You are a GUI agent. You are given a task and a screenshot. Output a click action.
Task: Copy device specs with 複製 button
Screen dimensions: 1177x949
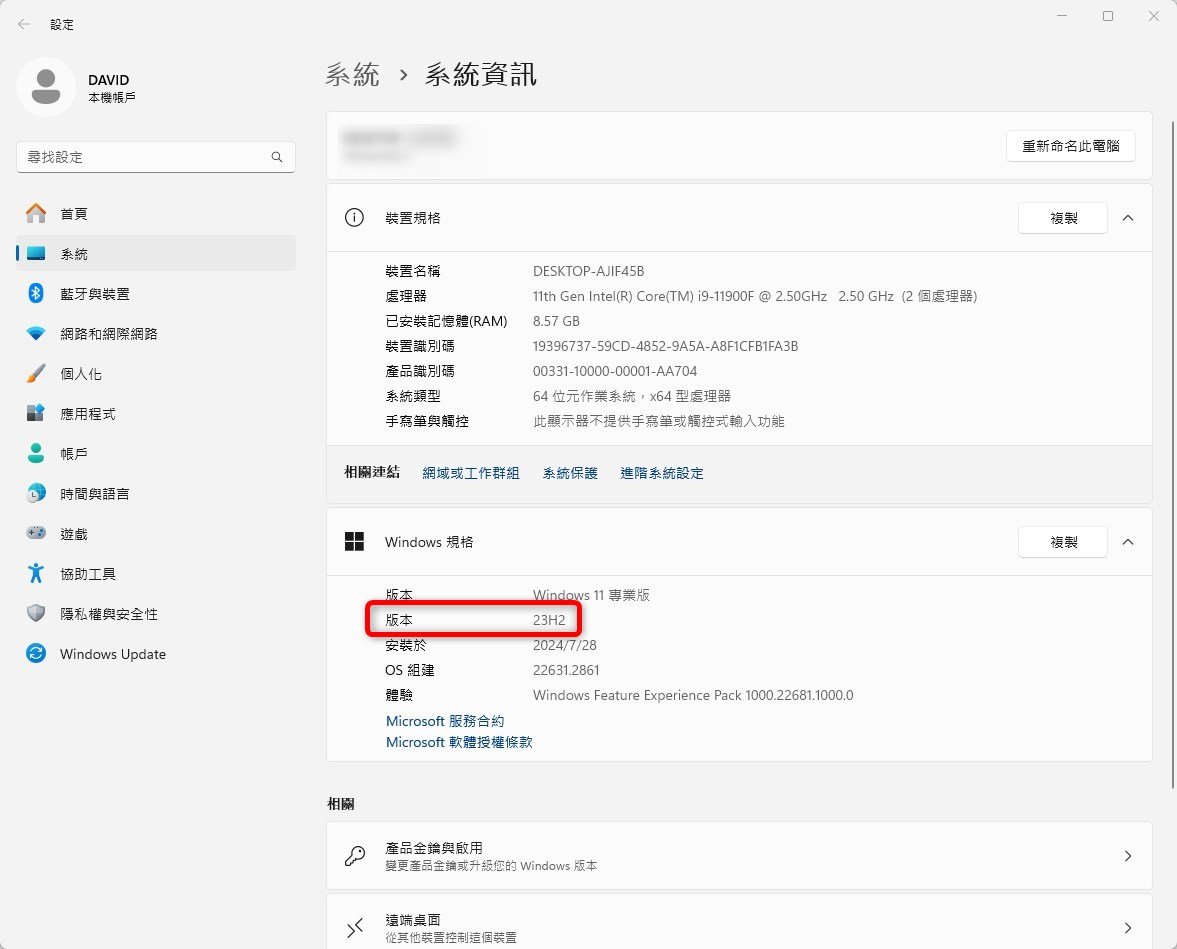pos(1063,218)
